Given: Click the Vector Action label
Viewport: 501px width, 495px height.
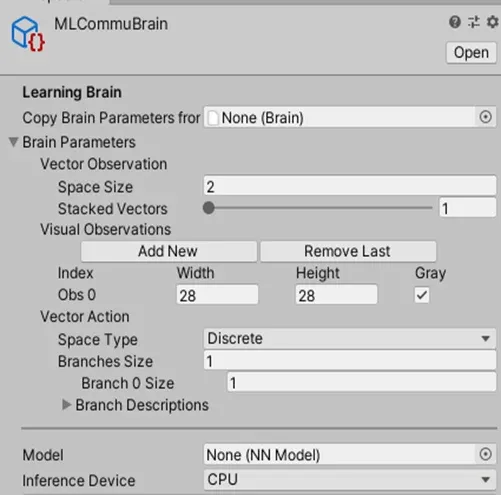Looking at the screenshot, I should pos(85,316).
